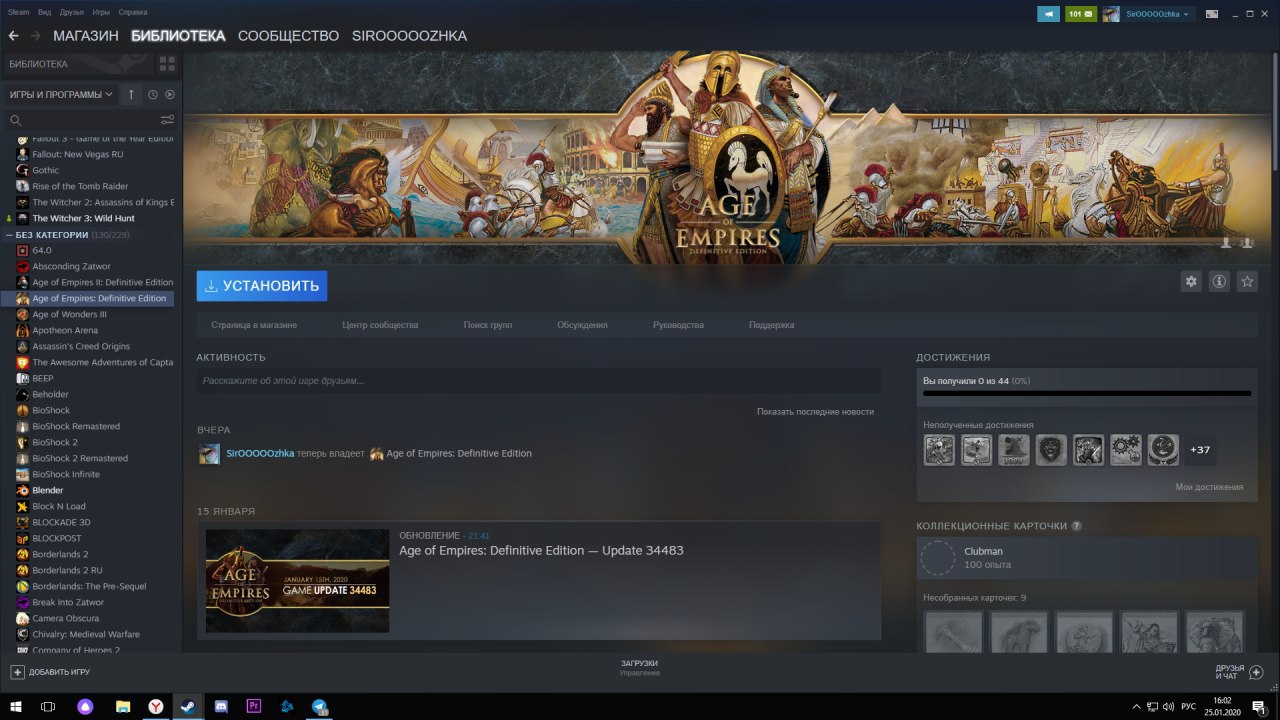
Task: Select Gothic in game list
Action: tap(46, 170)
